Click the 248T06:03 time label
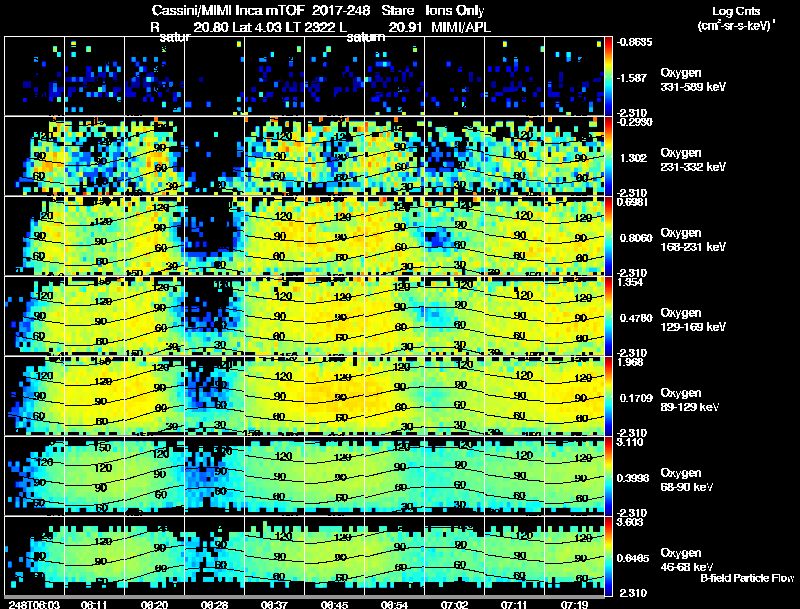The height and width of the screenshot is (609, 800). [34, 604]
